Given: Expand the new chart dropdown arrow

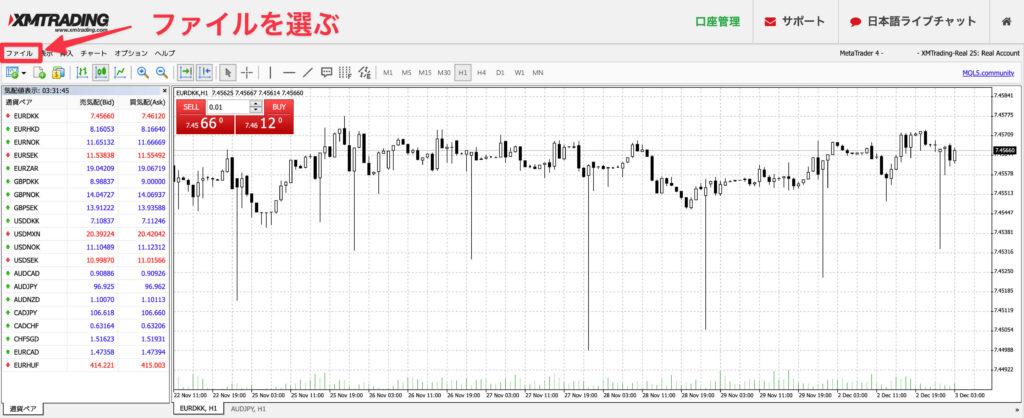Looking at the screenshot, I should [24, 72].
